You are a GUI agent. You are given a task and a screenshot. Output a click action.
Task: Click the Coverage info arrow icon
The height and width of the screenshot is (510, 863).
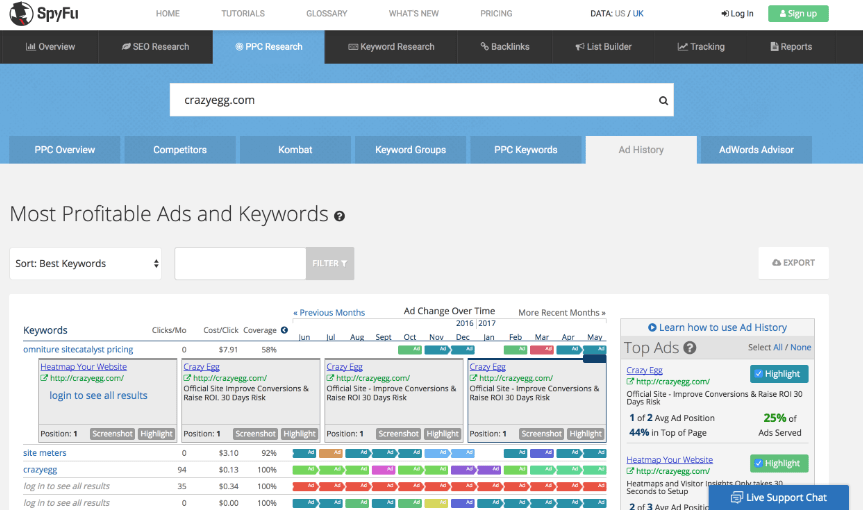[x=284, y=330]
